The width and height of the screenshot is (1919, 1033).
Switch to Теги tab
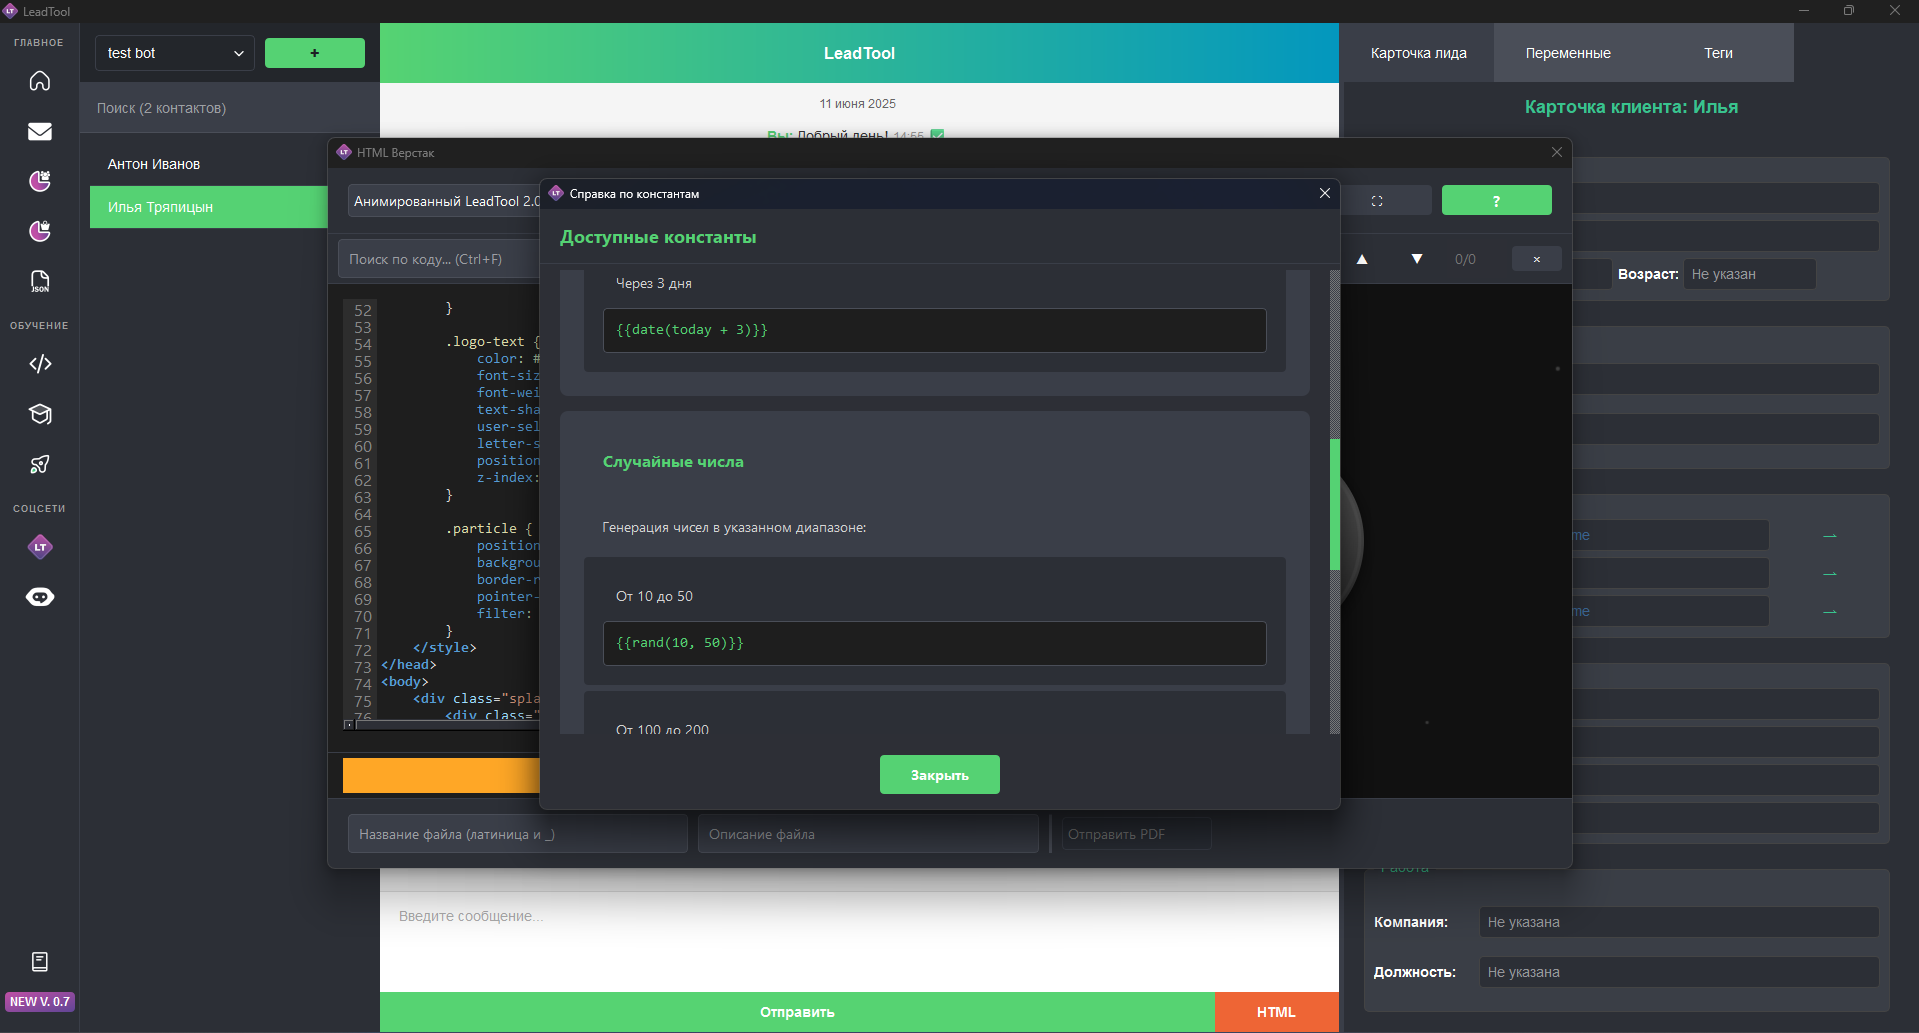(x=1718, y=53)
